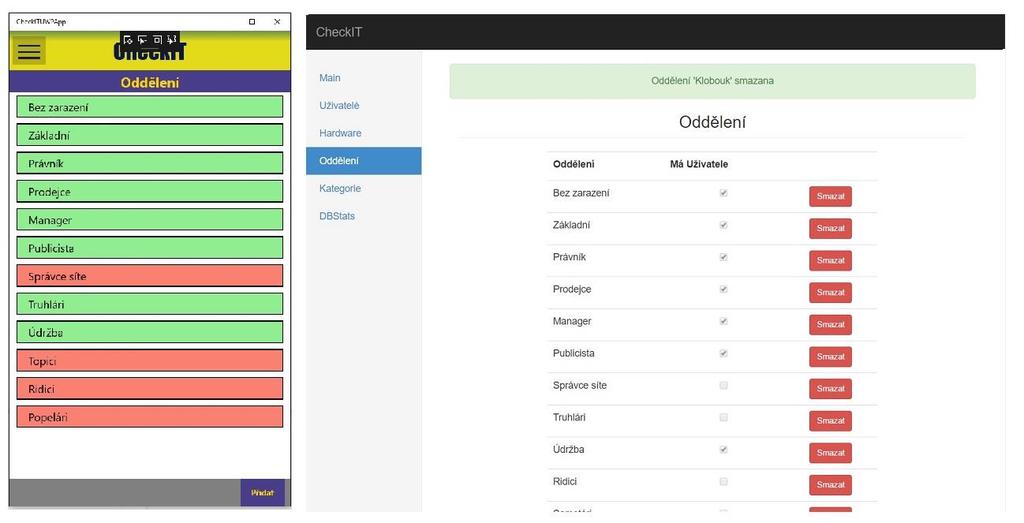The height and width of the screenshot is (523, 1024).
Task: Click Smazat for Prodejce row
Action: 830,293
